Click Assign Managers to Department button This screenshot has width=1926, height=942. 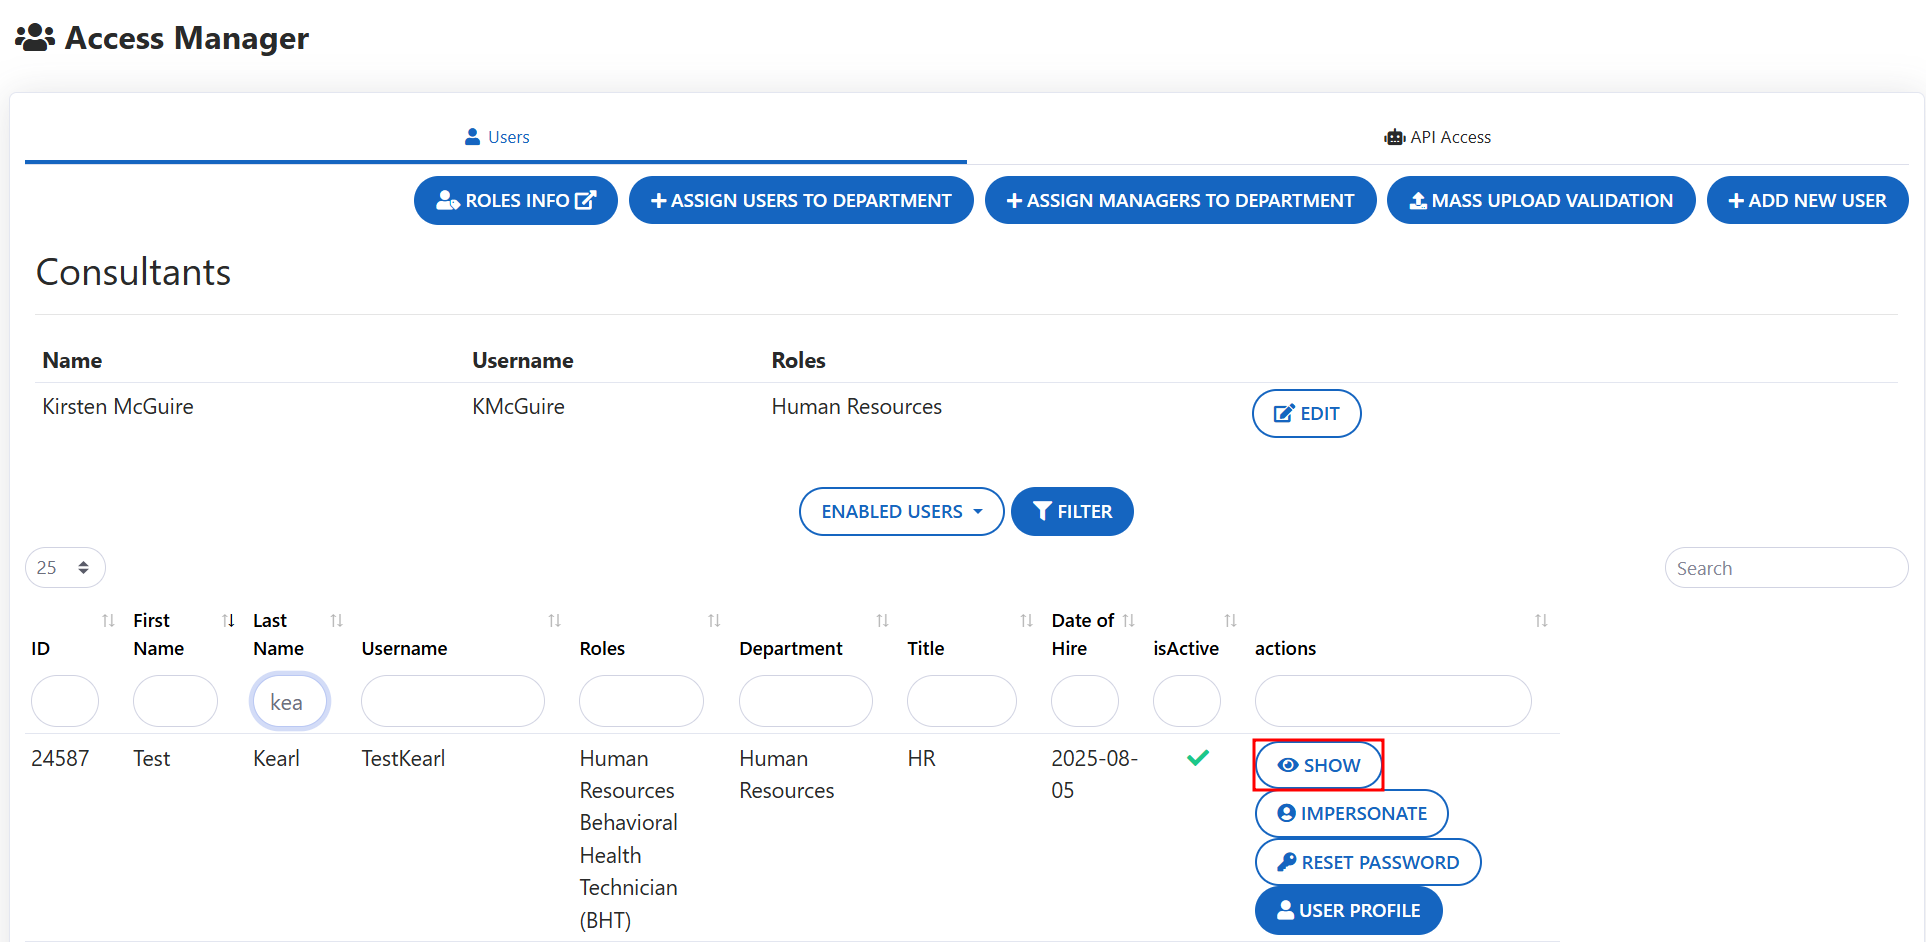1180,201
